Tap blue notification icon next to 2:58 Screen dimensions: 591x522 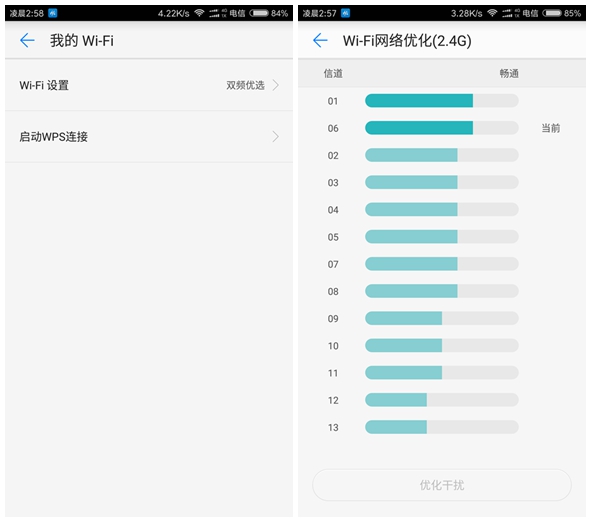52,13
